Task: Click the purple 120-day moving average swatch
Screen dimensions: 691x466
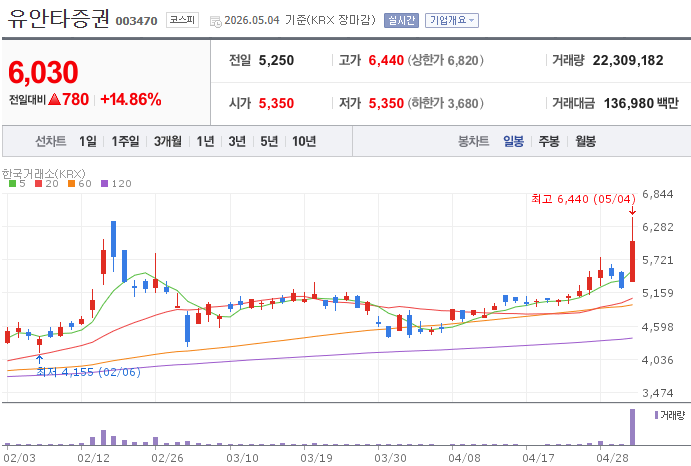Action: pyautogui.click(x=104, y=183)
